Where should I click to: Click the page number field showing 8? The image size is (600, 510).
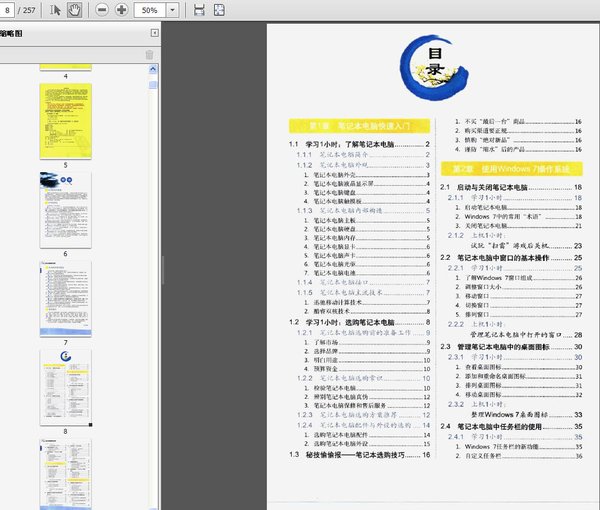[x=7, y=10]
